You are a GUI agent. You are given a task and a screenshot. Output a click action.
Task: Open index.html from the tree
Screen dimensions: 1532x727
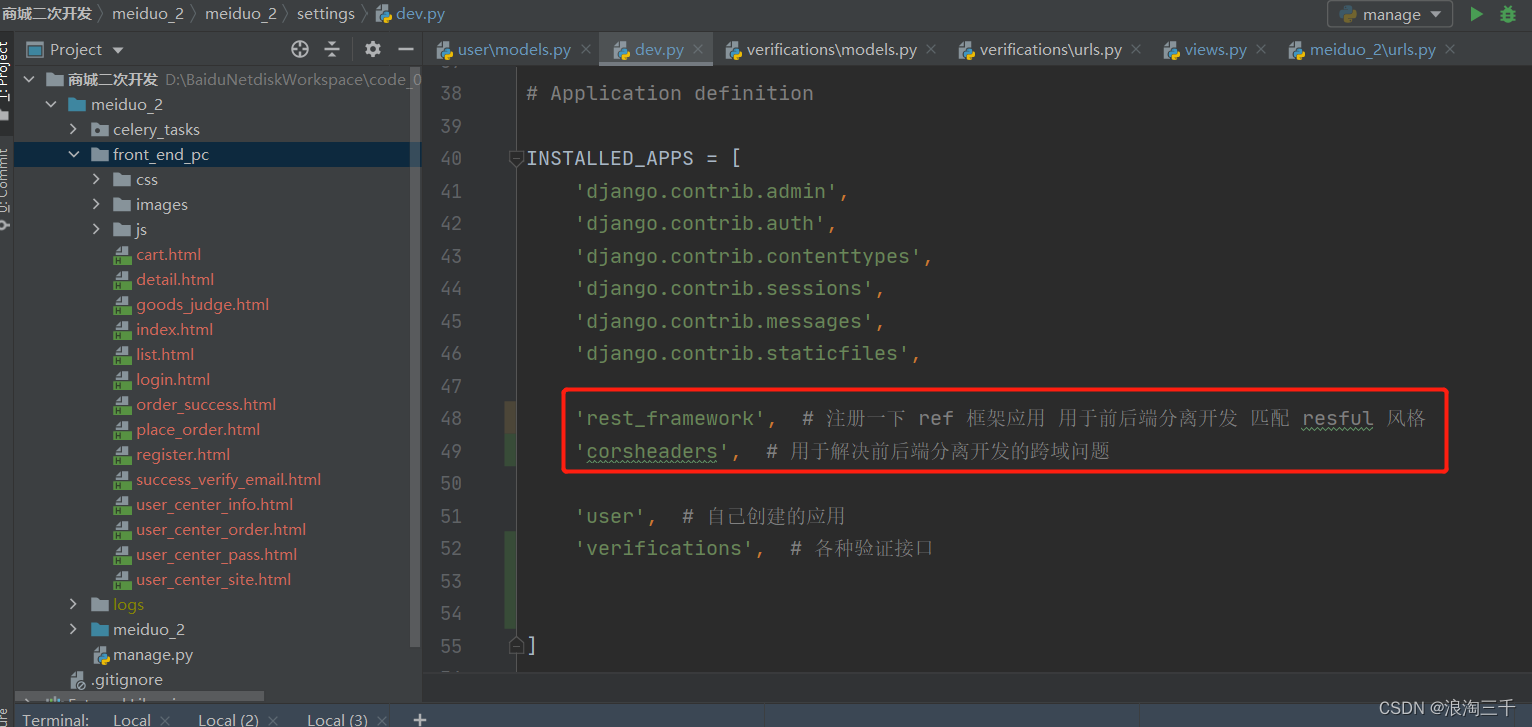[x=174, y=329]
